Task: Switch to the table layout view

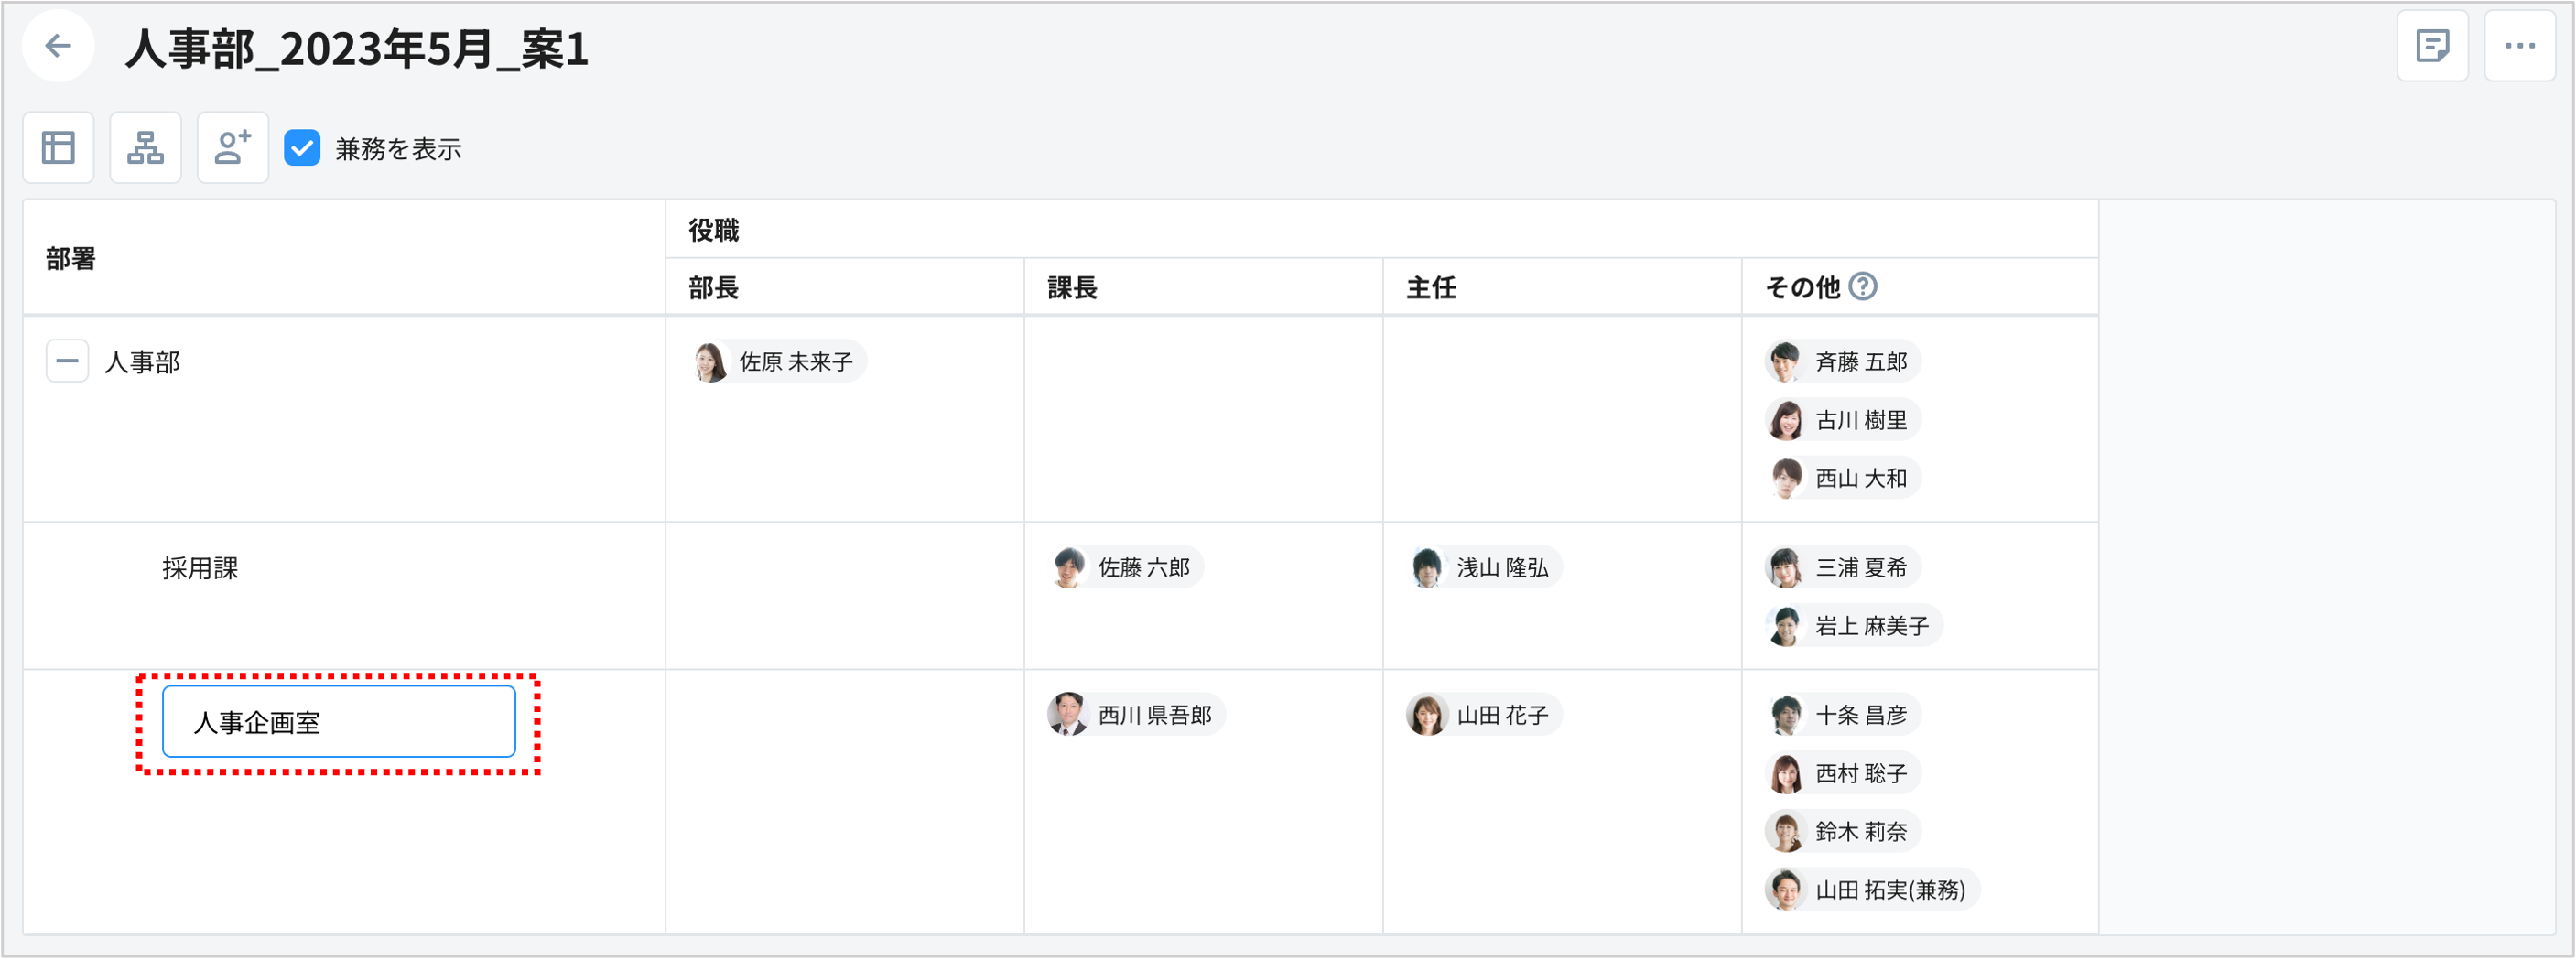Action: tap(58, 147)
